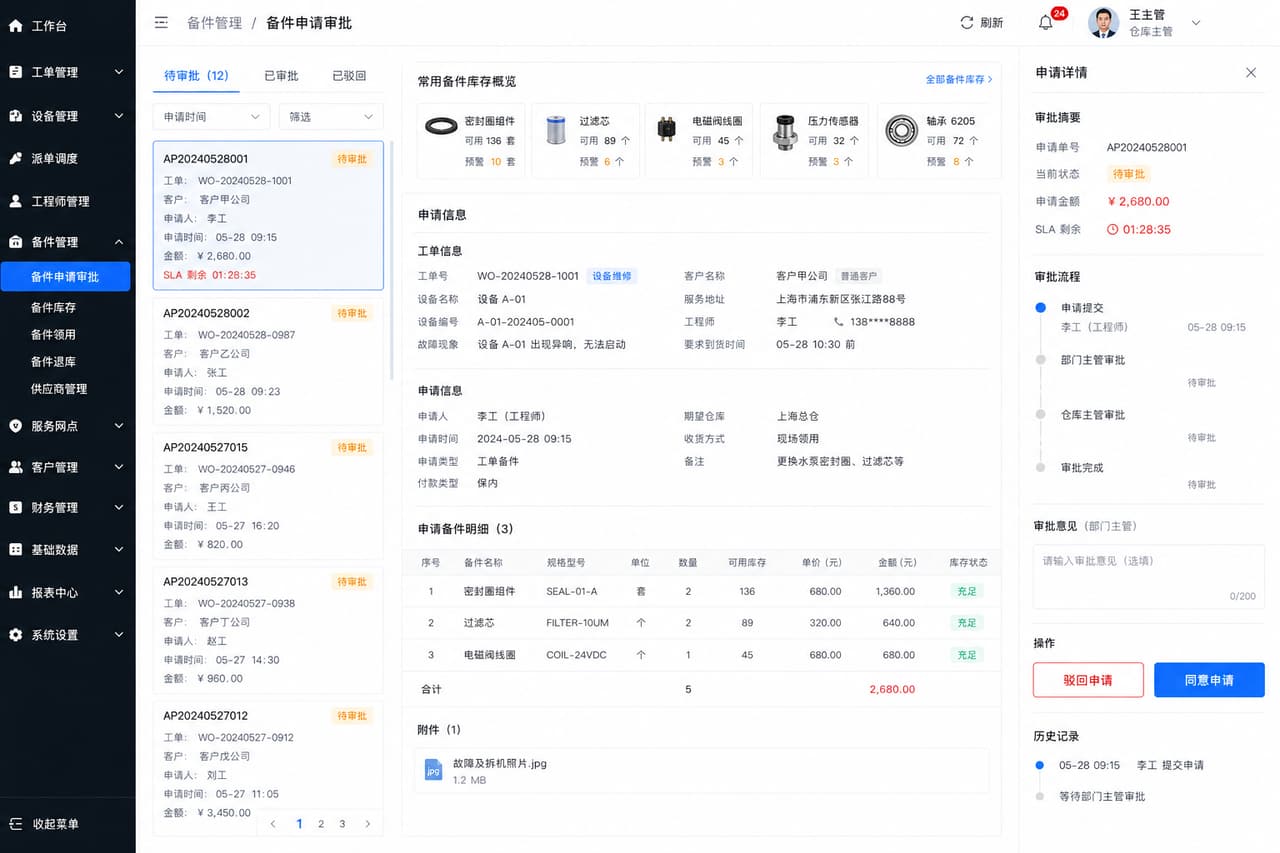Viewport: 1280px width, 853px height.
Task: Close the 申请详情 panel
Action: coord(1251,72)
